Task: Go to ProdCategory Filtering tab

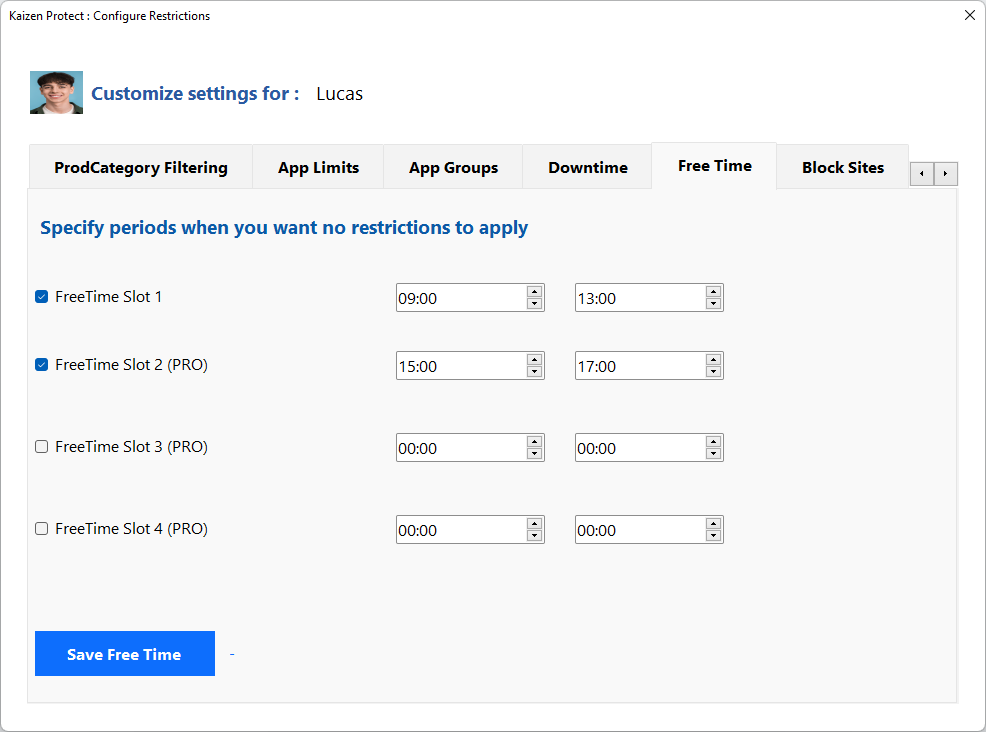Action: coord(141,168)
